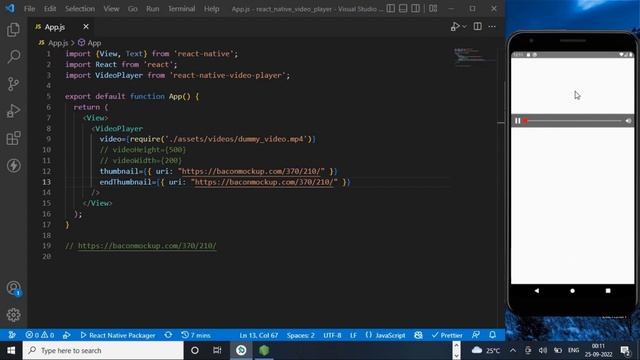640x360 pixels.
Task: Open the Terminal menu
Action: (181, 9)
